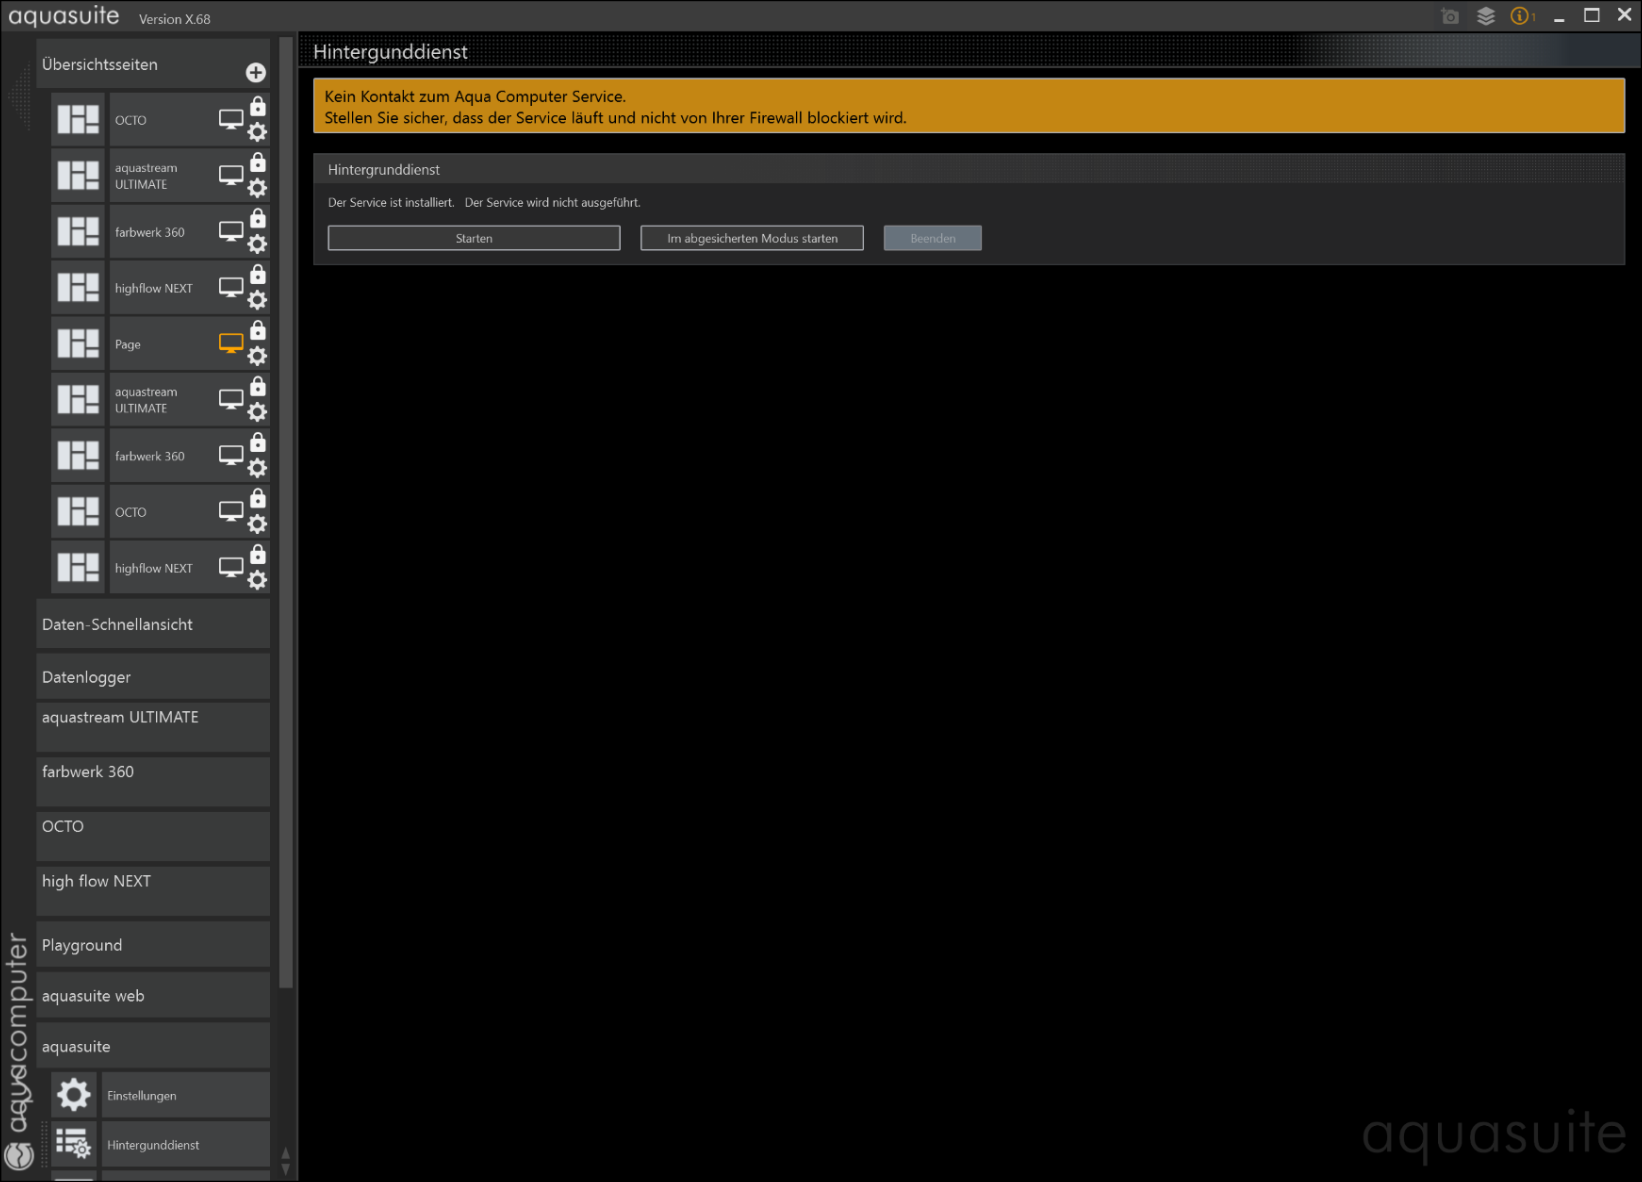This screenshot has width=1642, height=1182.
Task: Toggle the lock on the second farbwerk 360 page
Action: 258,442
